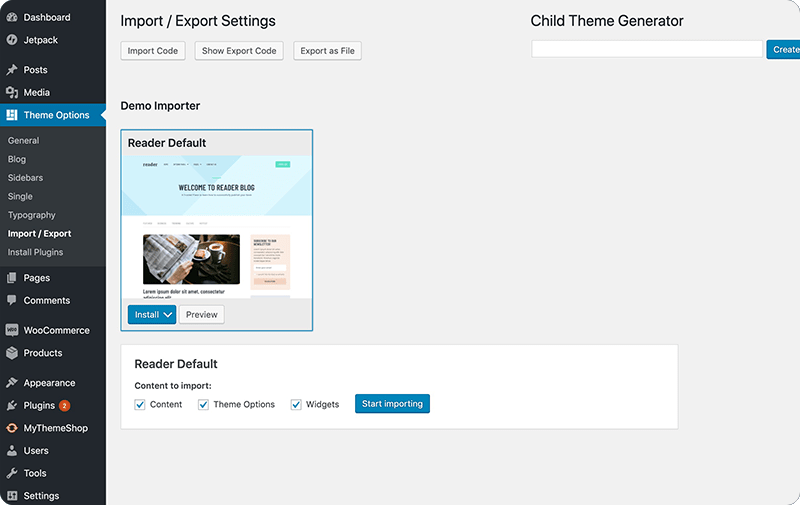The image size is (800, 505).
Task: Click the Tools wrench icon
Action: [12, 473]
